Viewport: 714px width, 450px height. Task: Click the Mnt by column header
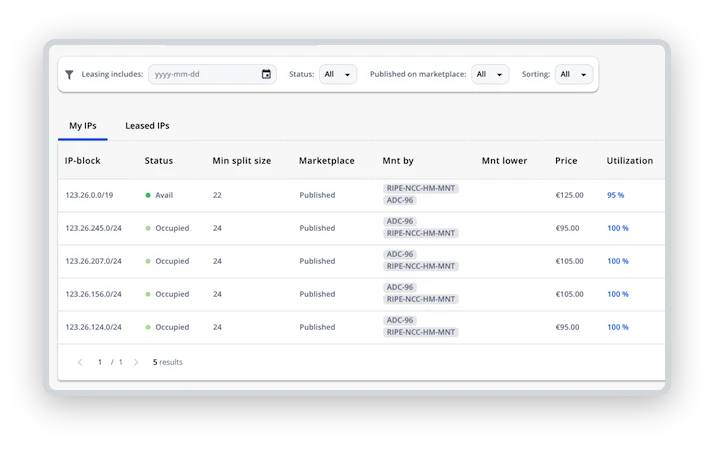pyautogui.click(x=398, y=161)
